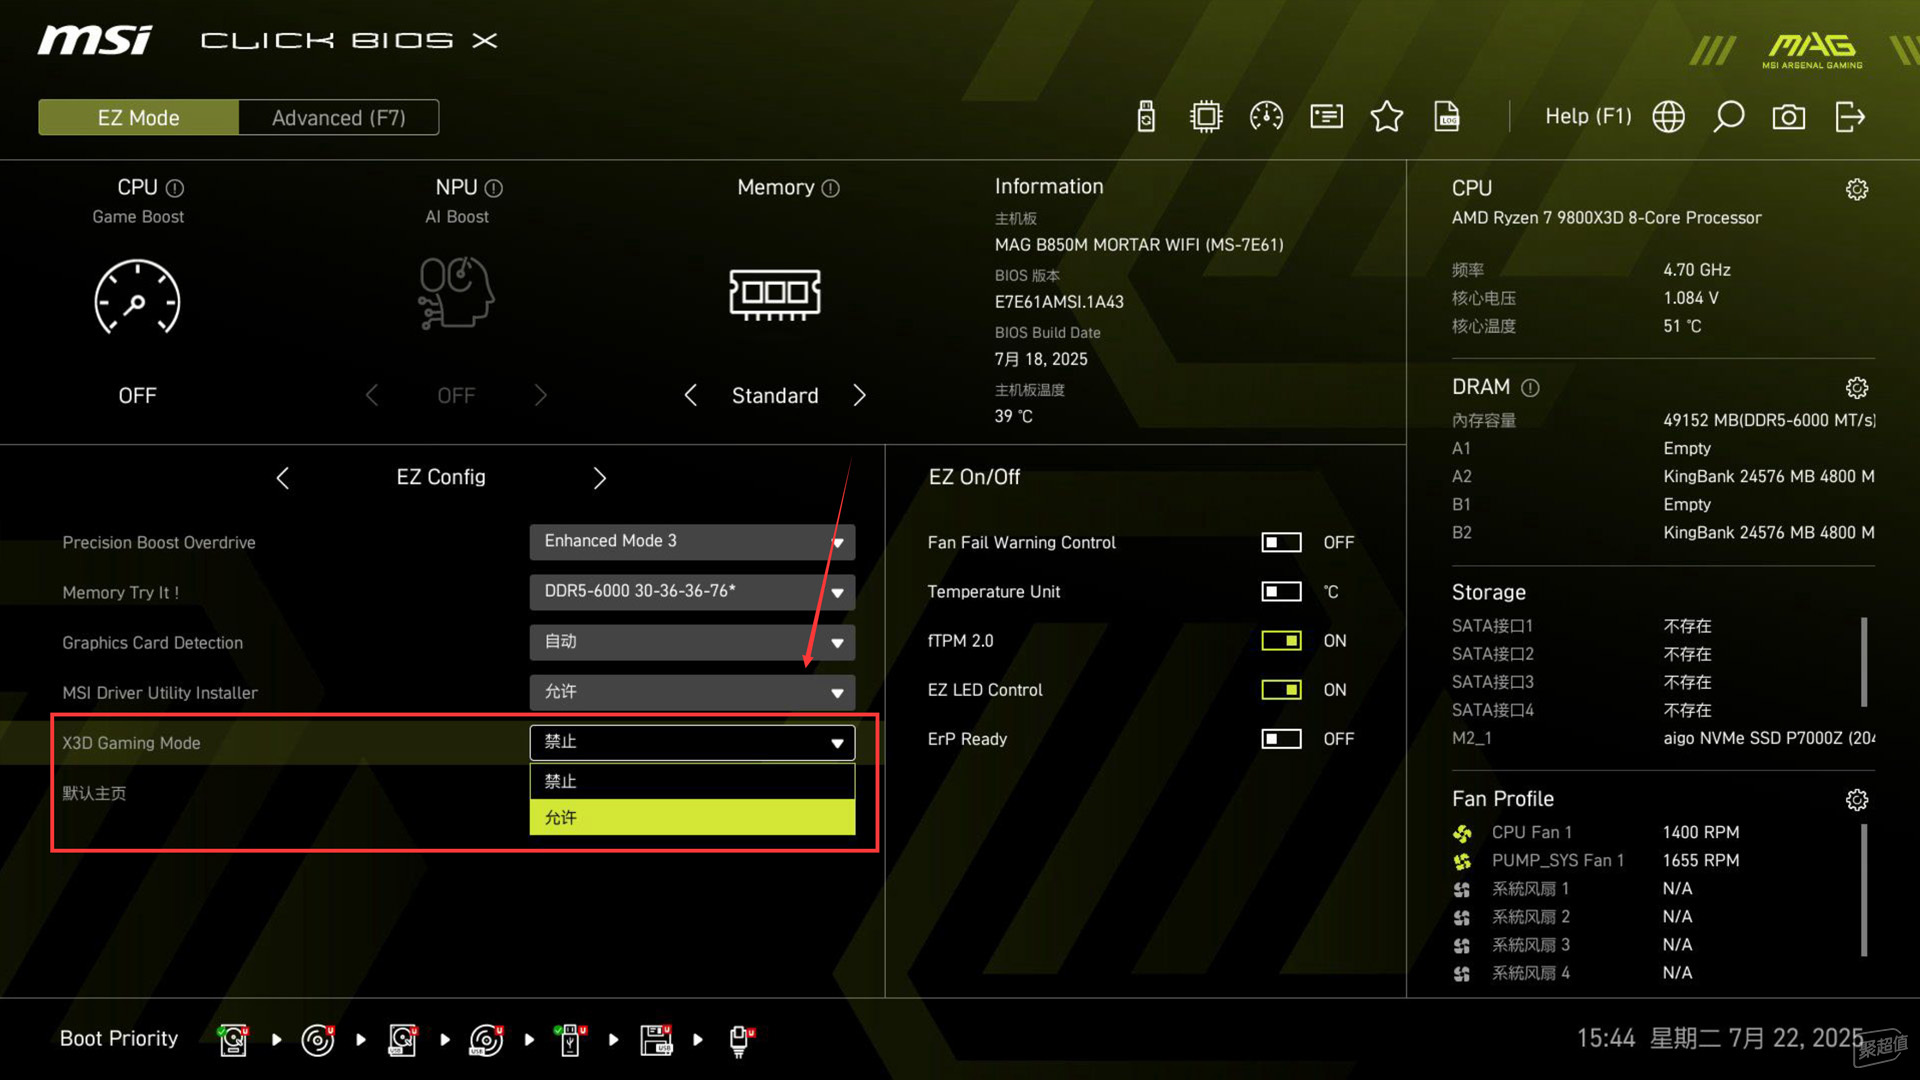Open Fan Profile settings gear
Image resolution: width=1920 pixels, height=1080 pixels.
point(1857,800)
